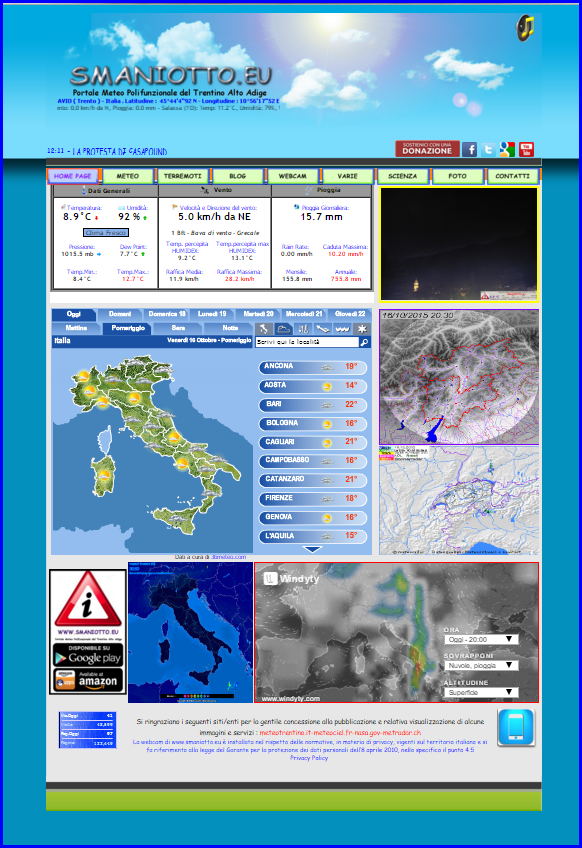Select the Italy map layer icon
The width and height of the screenshot is (582, 848).
coord(263,328)
